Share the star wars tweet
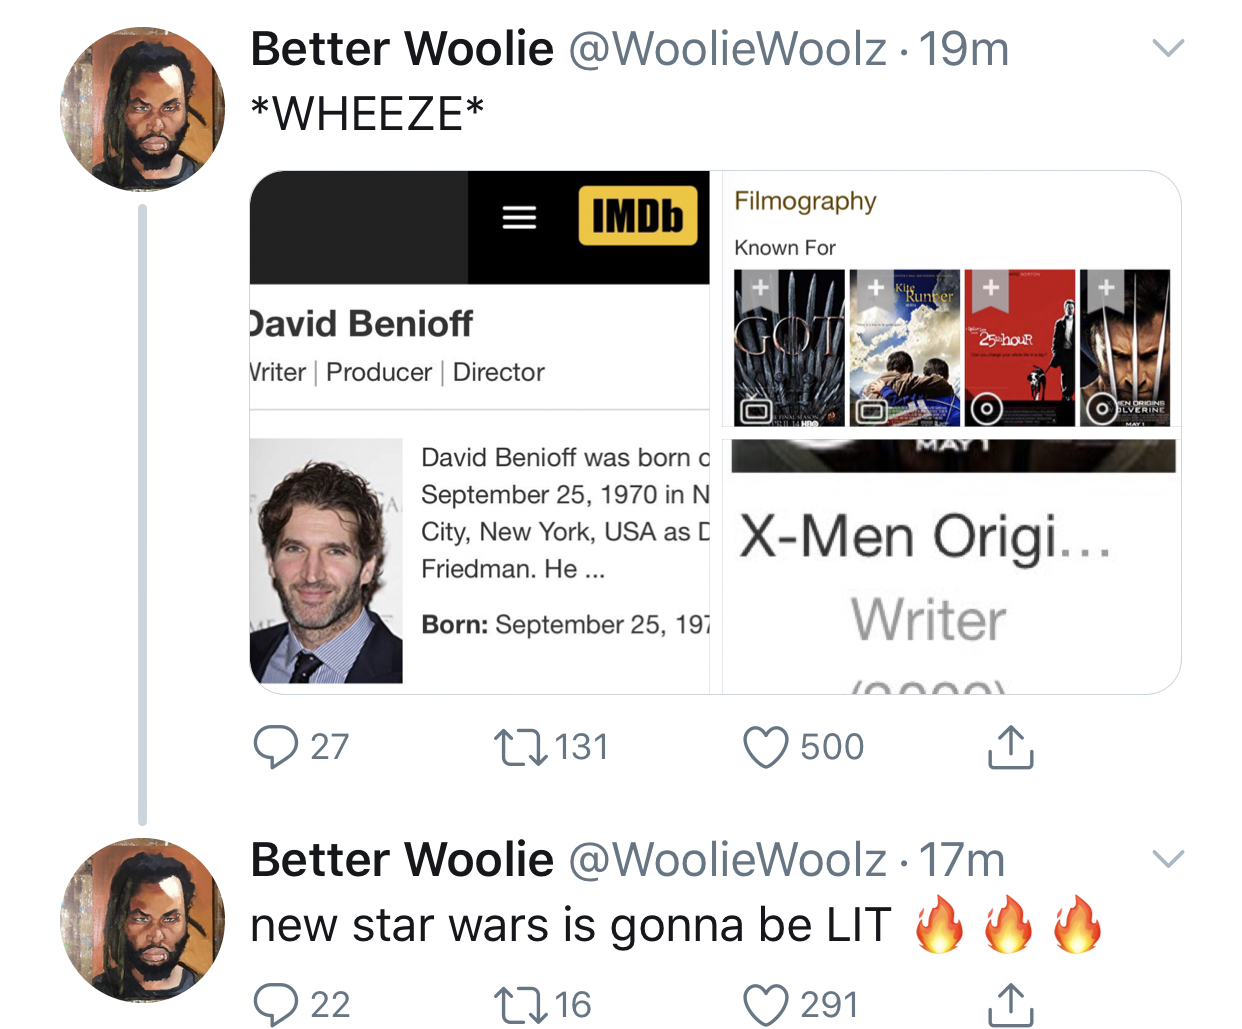The image size is (1242, 1029). (x=1010, y=1004)
